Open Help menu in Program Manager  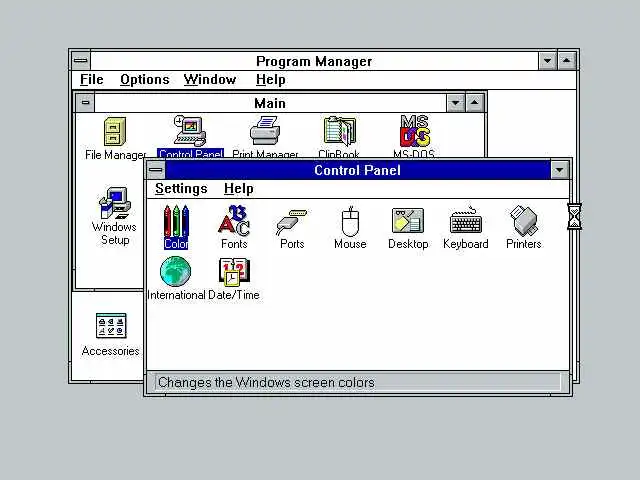[x=271, y=80]
